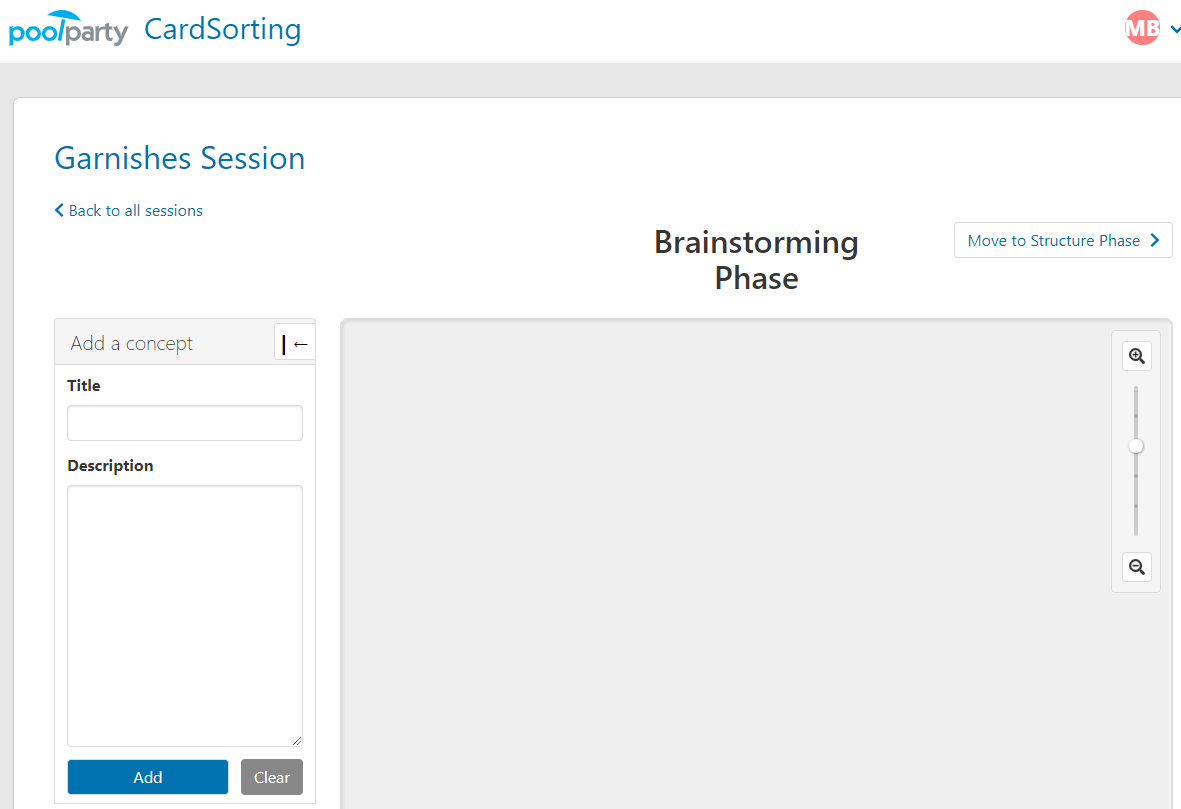Click the Move to Structure Phase button

click(1063, 240)
